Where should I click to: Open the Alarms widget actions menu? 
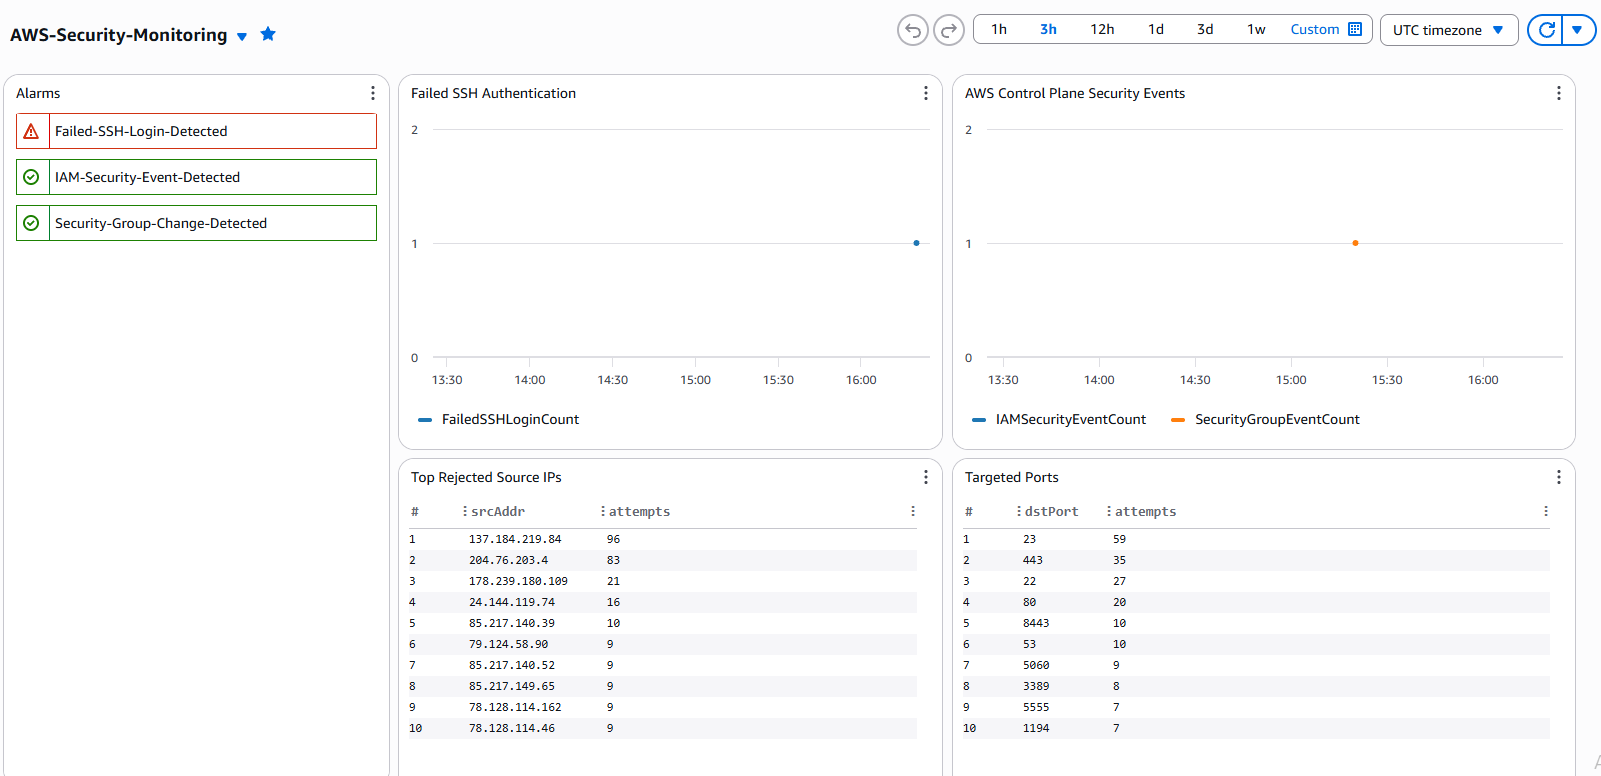click(x=373, y=93)
